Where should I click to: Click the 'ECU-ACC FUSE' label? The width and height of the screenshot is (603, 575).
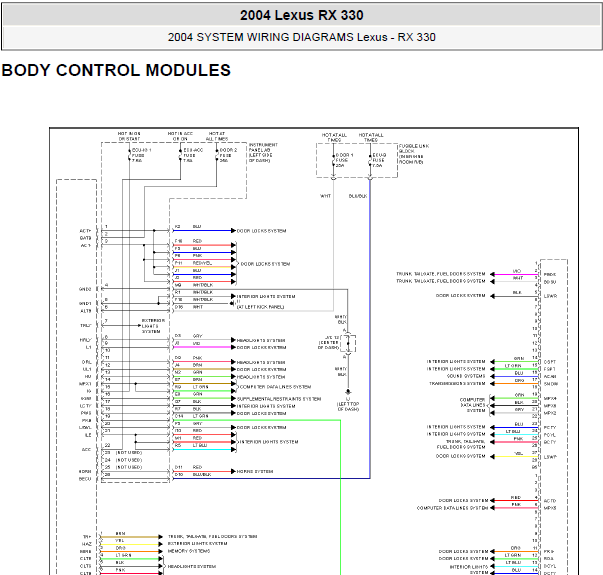pyautogui.click(x=193, y=153)
